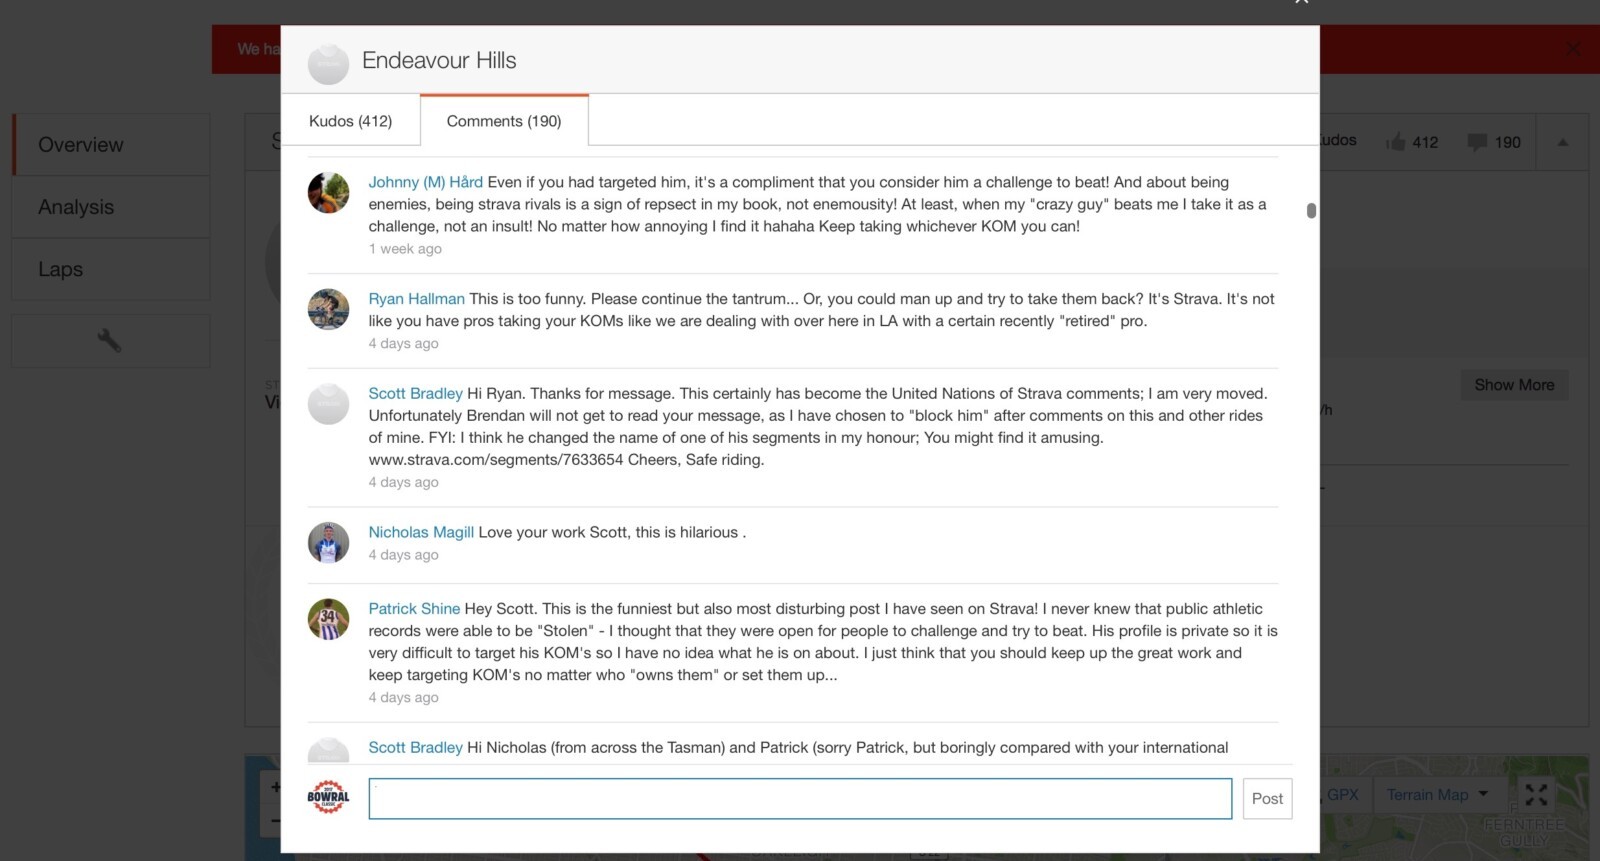The image size is (1600, 861).
Task: Click '4 days ago' under Nicholas Magill's comment
Action: pos(403,555)
